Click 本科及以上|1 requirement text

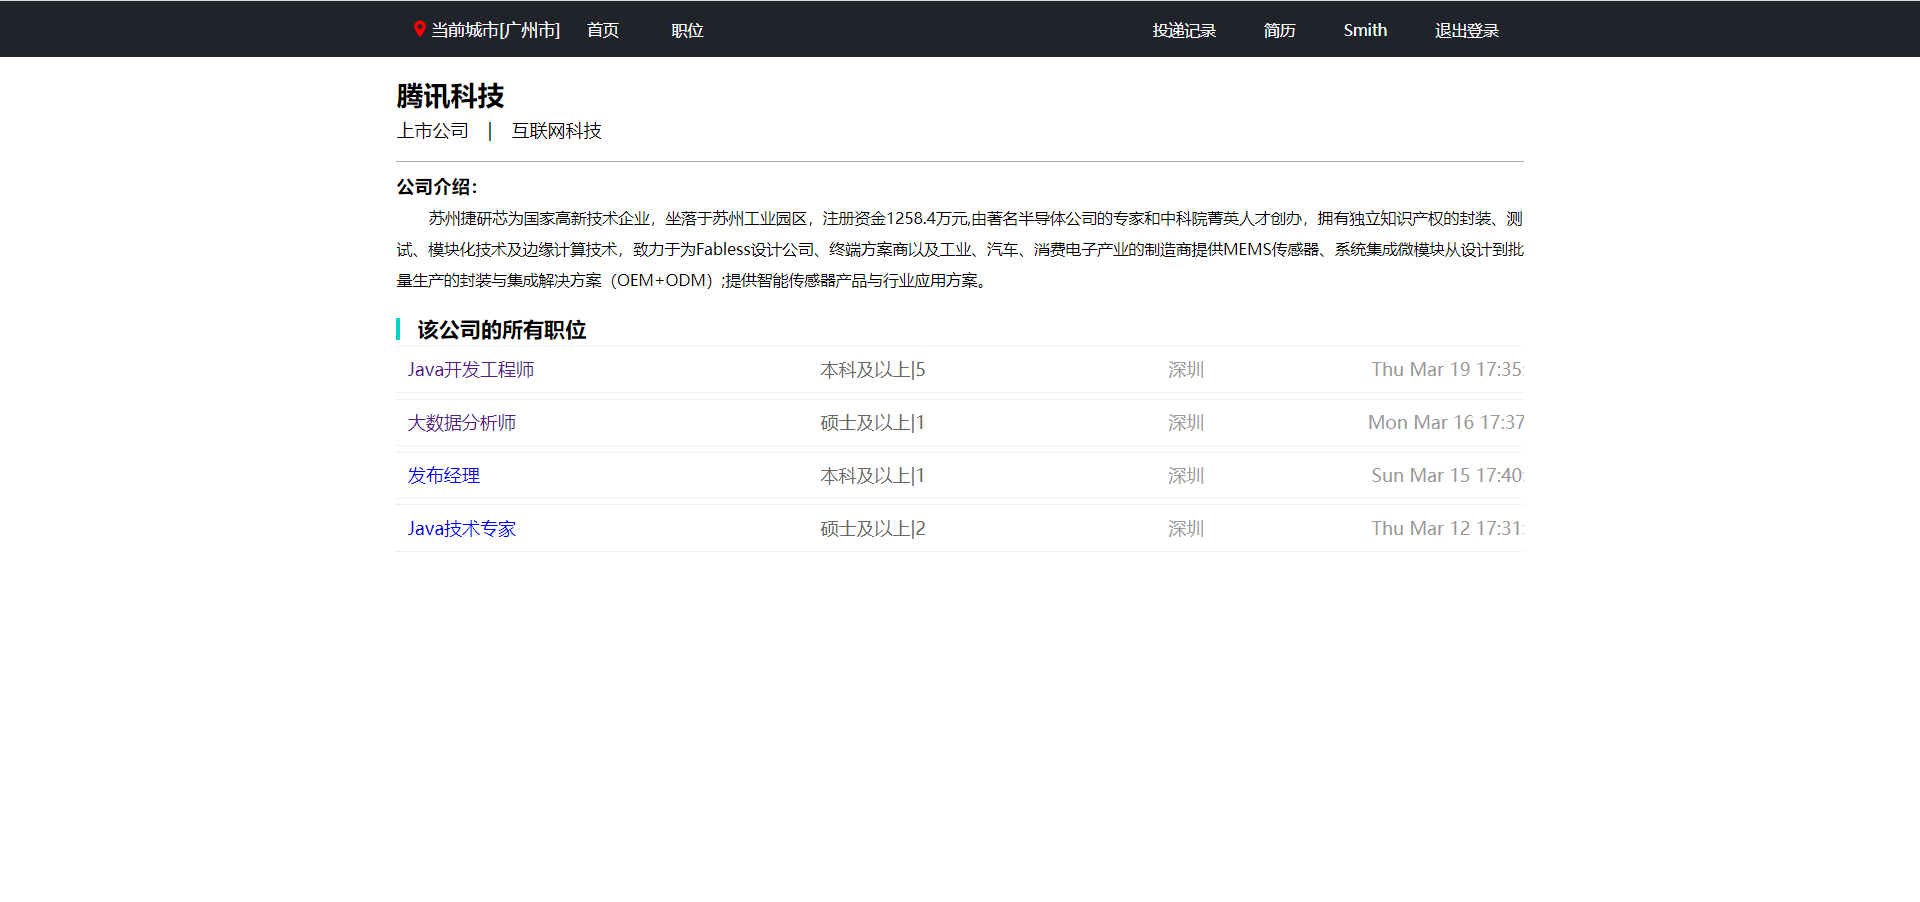[x=873, y=476]
